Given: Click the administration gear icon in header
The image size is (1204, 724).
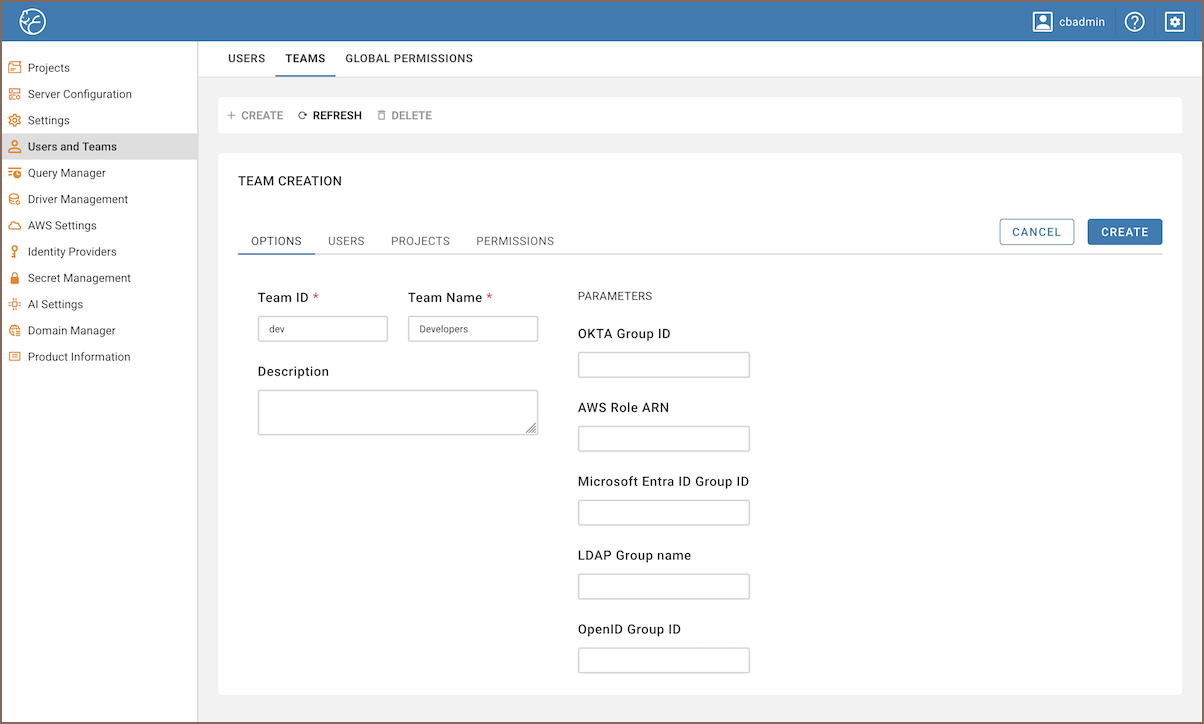Looking at the screenshot, I should pos(1175,21).
